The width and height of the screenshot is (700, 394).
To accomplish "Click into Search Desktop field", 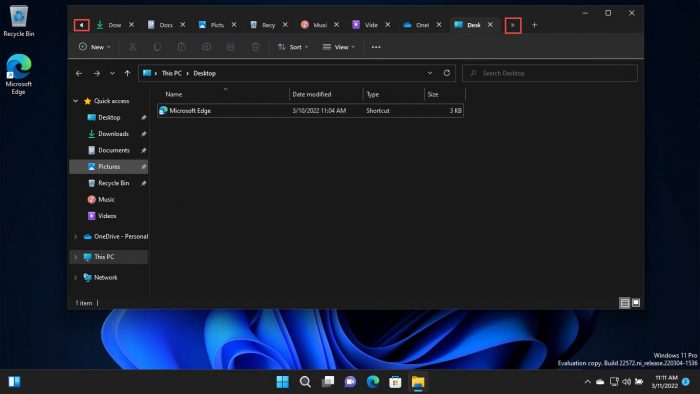I will point(550,73).
